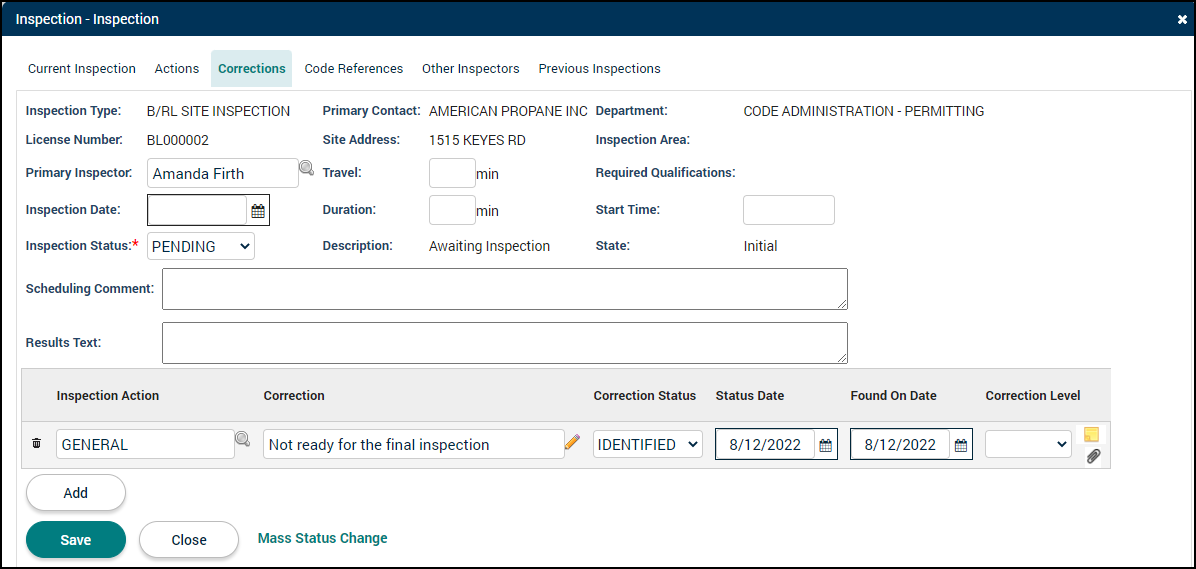Click the paperclip attachment icon
Viewport: 1196px width, 569px height.
click(x=1093, y=456)
